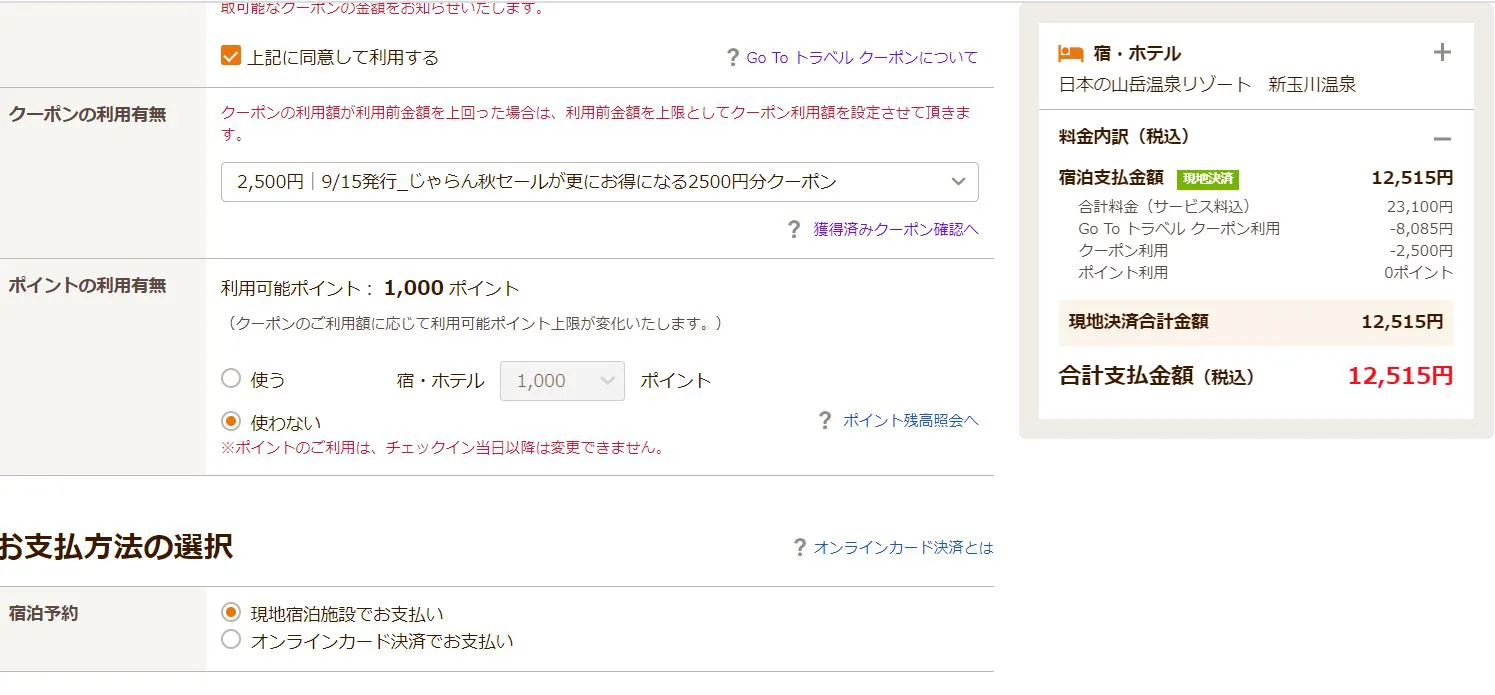
Task: Open 獲得済みクーポン確認へ link
Action: (x=896, y=230)
